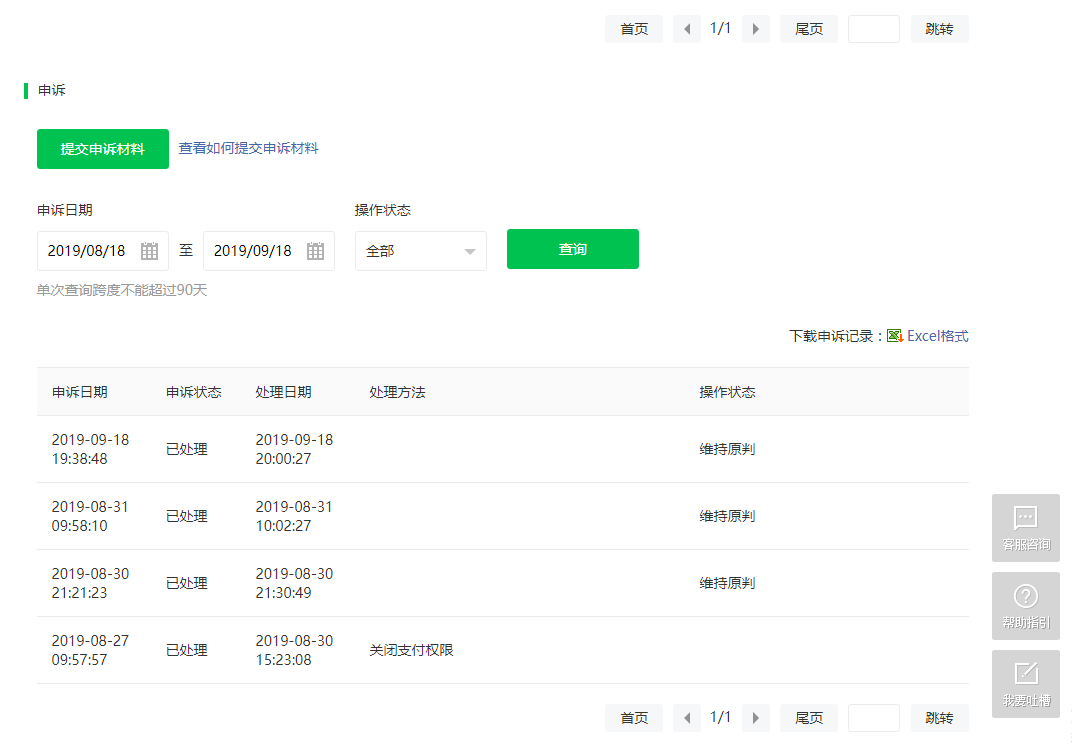
Task: Click the green 查询 button
Action: pos(573,249)
